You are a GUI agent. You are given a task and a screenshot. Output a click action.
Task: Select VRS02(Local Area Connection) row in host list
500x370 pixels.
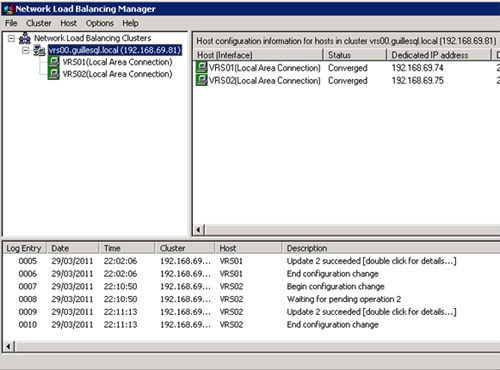[265, 80]
